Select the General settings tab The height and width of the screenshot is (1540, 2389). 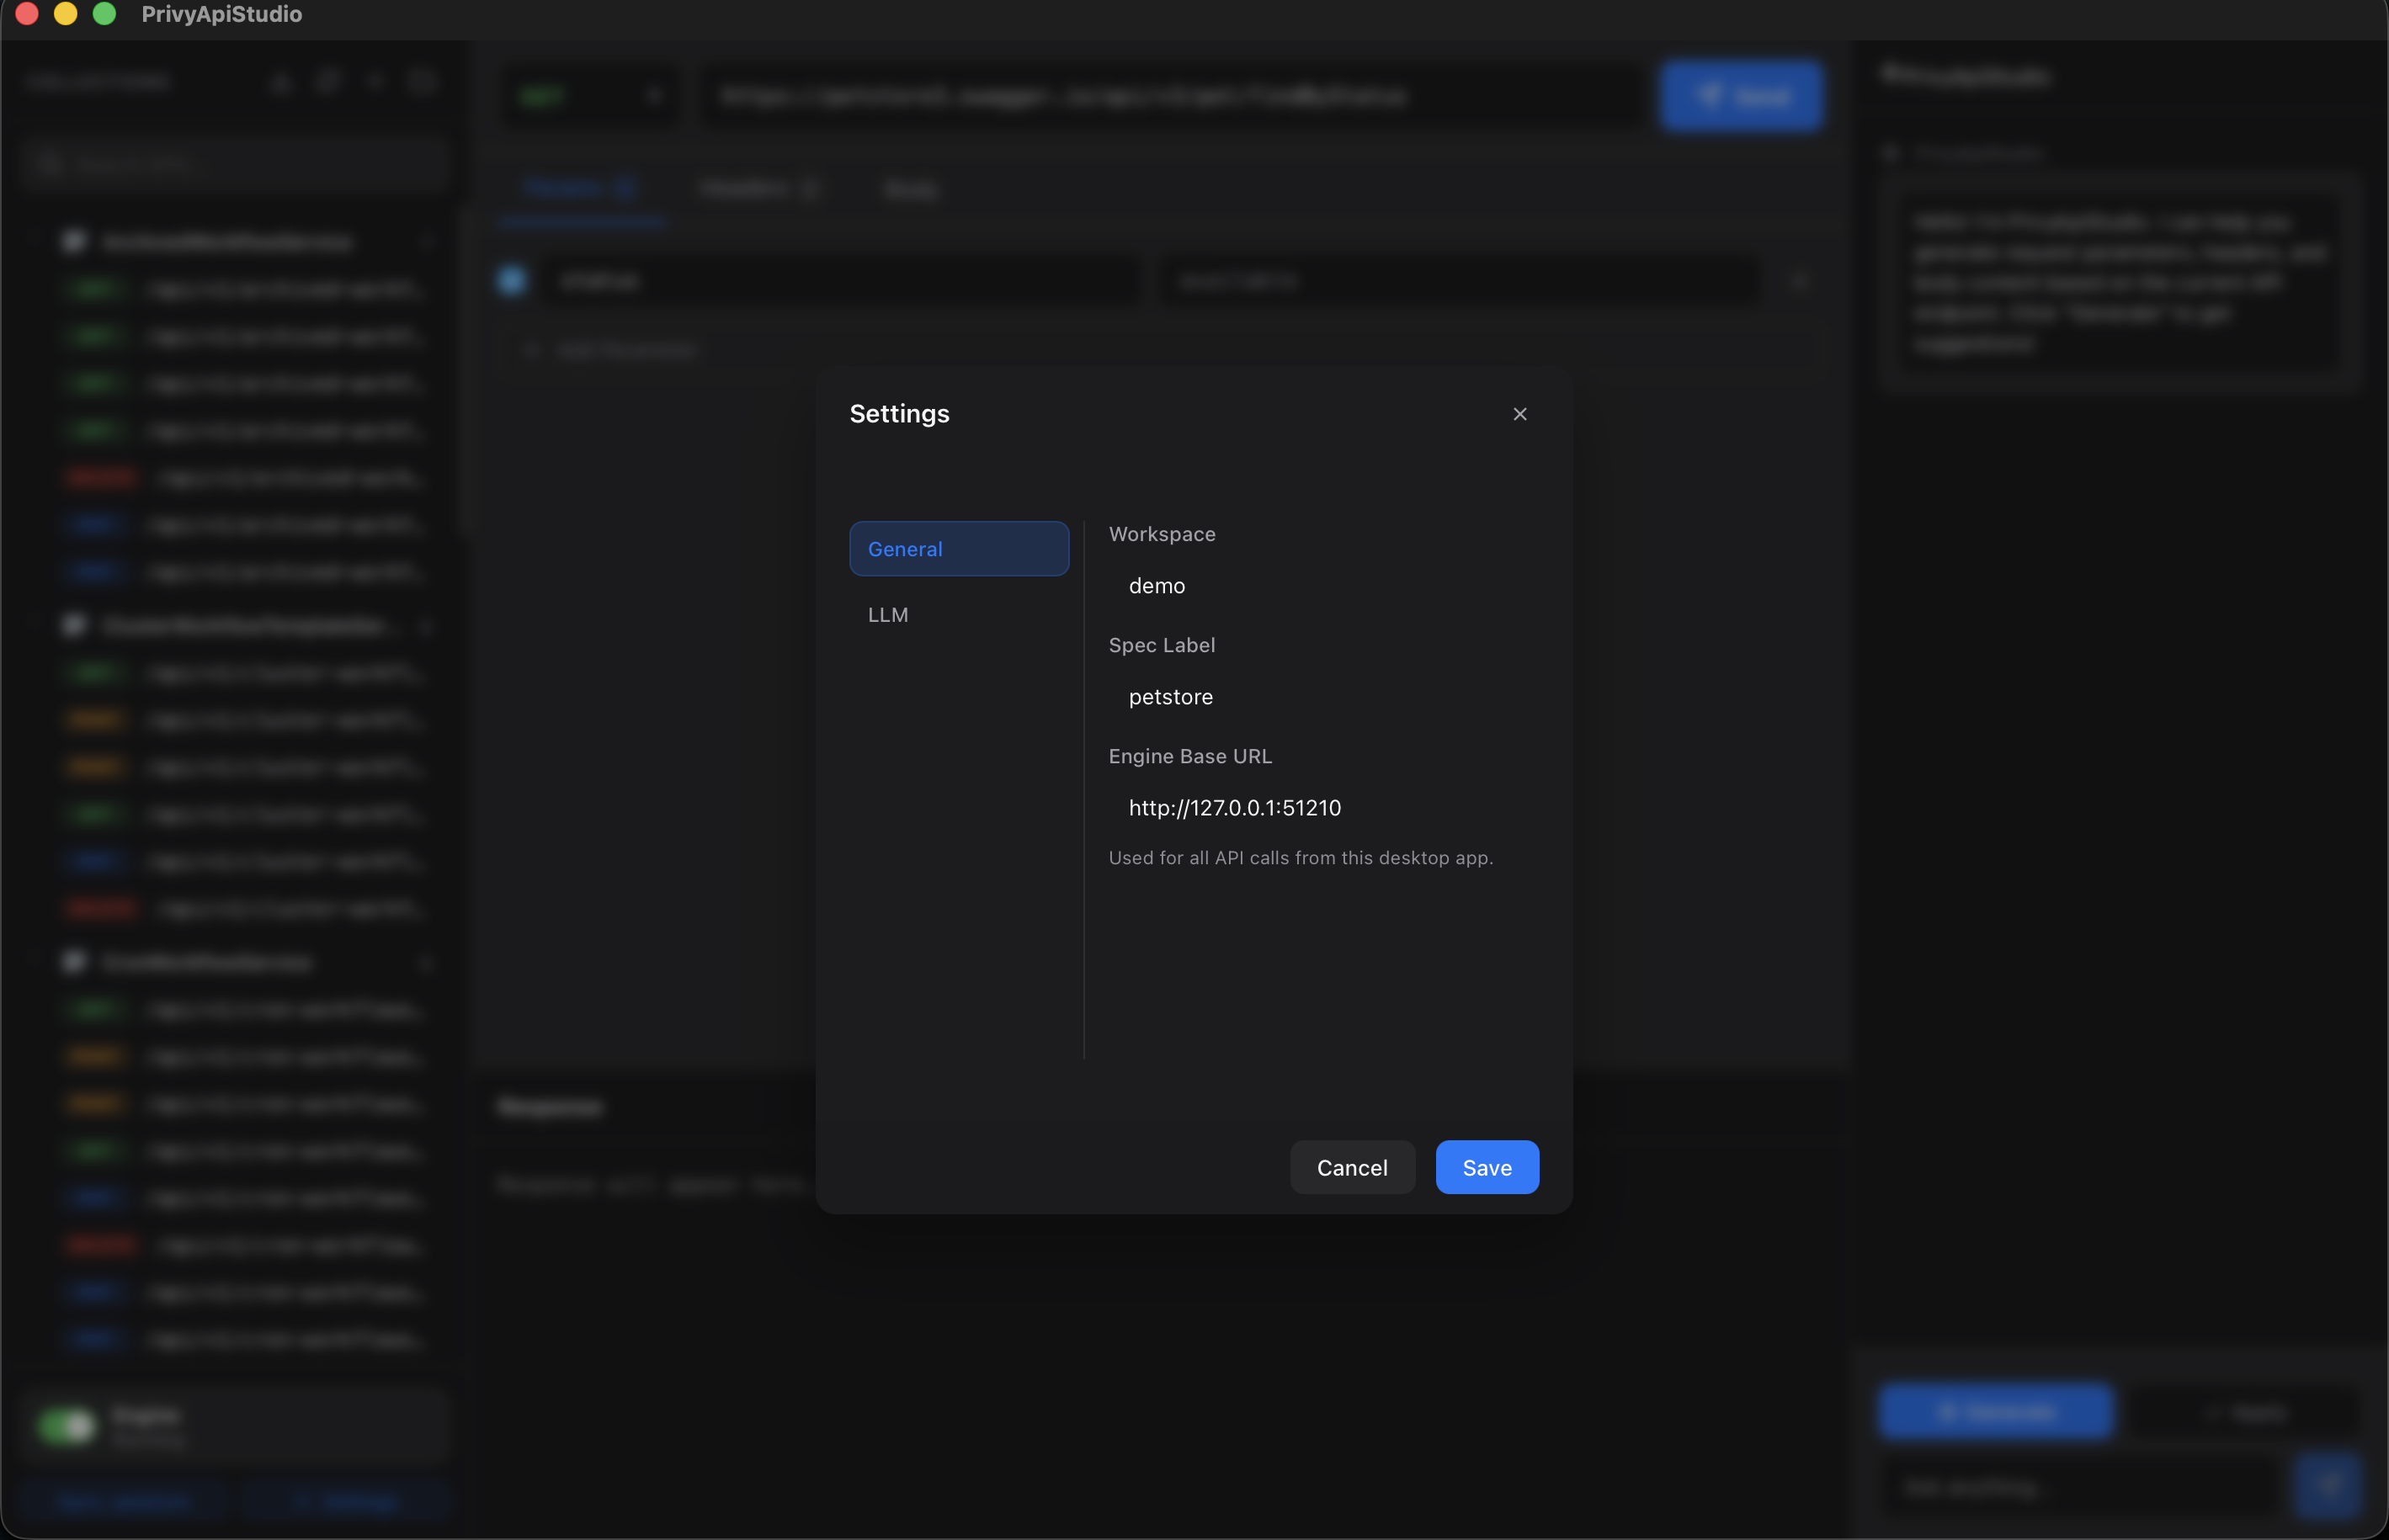[x=959, y=548]
